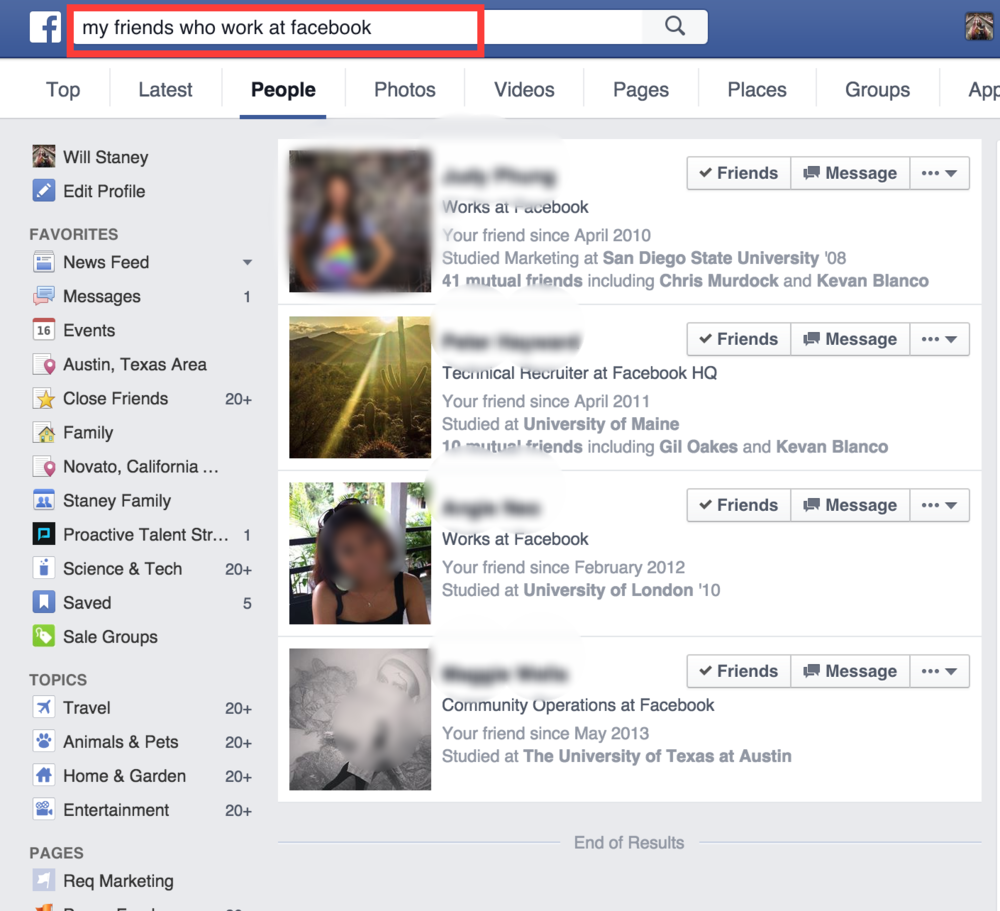The image size is (1000, 911).
Task: Open the Videos tab
Action: tap(524, 89)
